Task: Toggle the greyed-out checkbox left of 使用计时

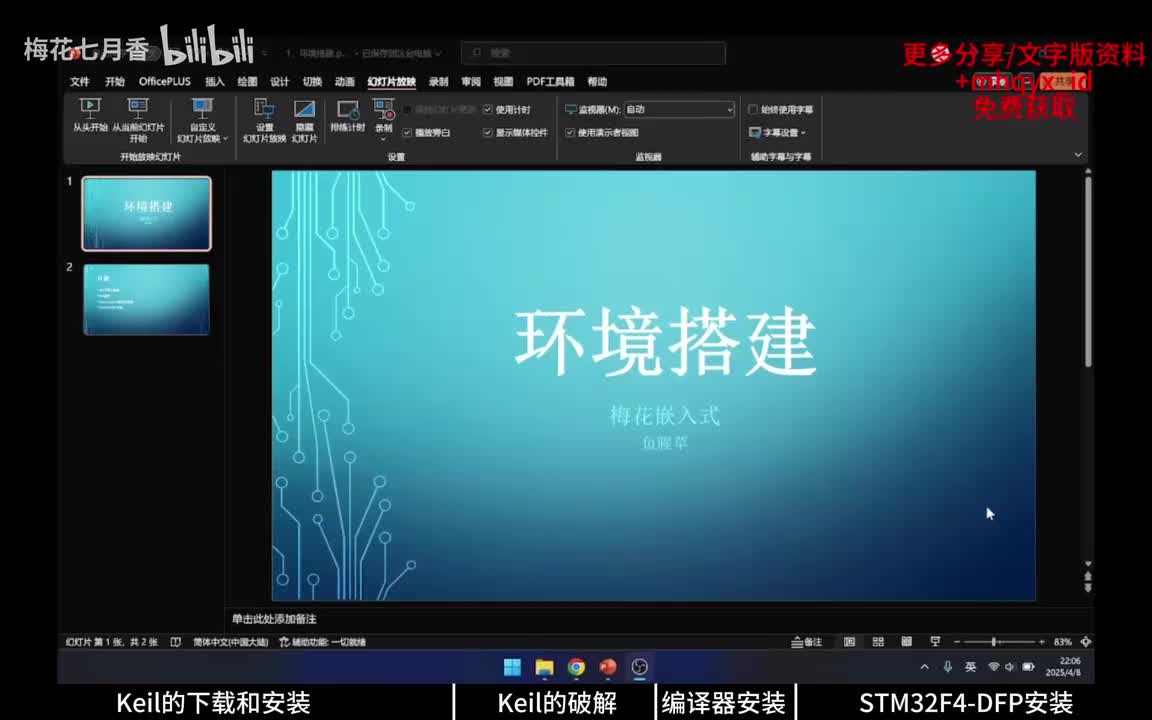Action: coord(407,109)
